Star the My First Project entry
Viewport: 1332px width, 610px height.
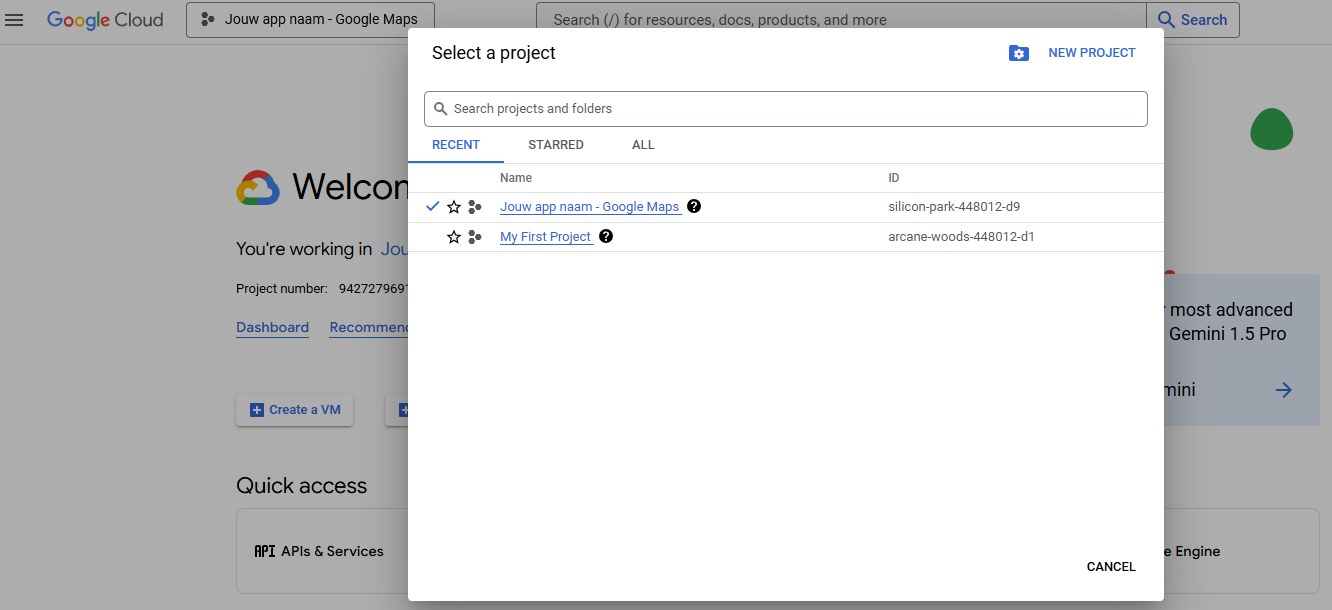click(x=454, y=237)
